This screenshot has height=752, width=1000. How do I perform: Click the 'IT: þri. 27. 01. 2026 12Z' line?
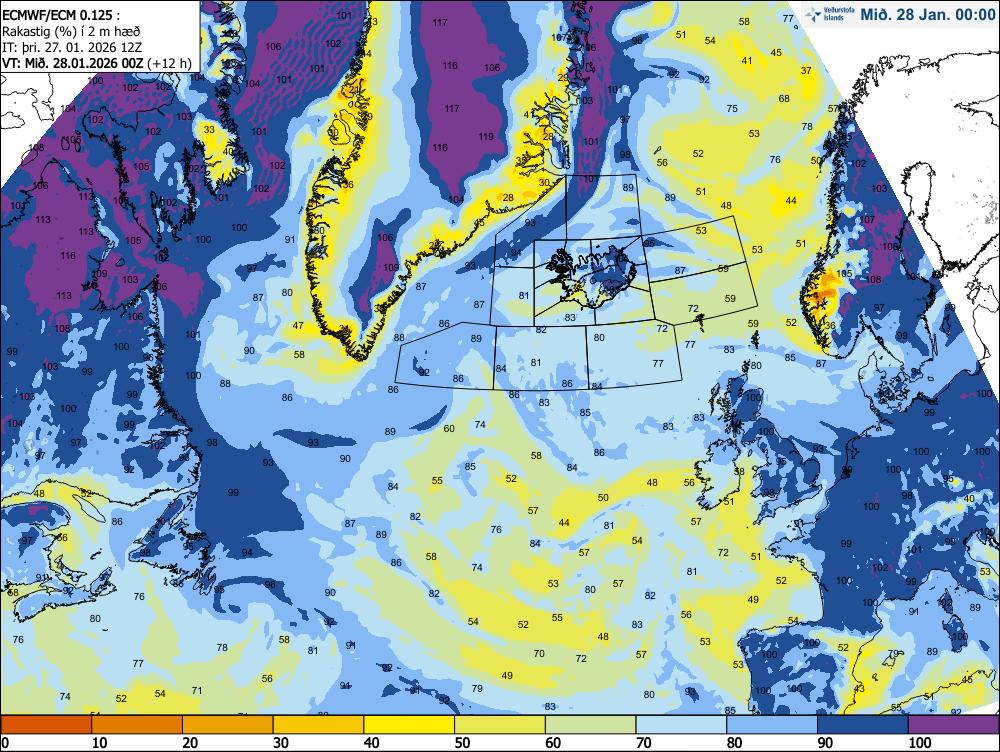[71, 47]
